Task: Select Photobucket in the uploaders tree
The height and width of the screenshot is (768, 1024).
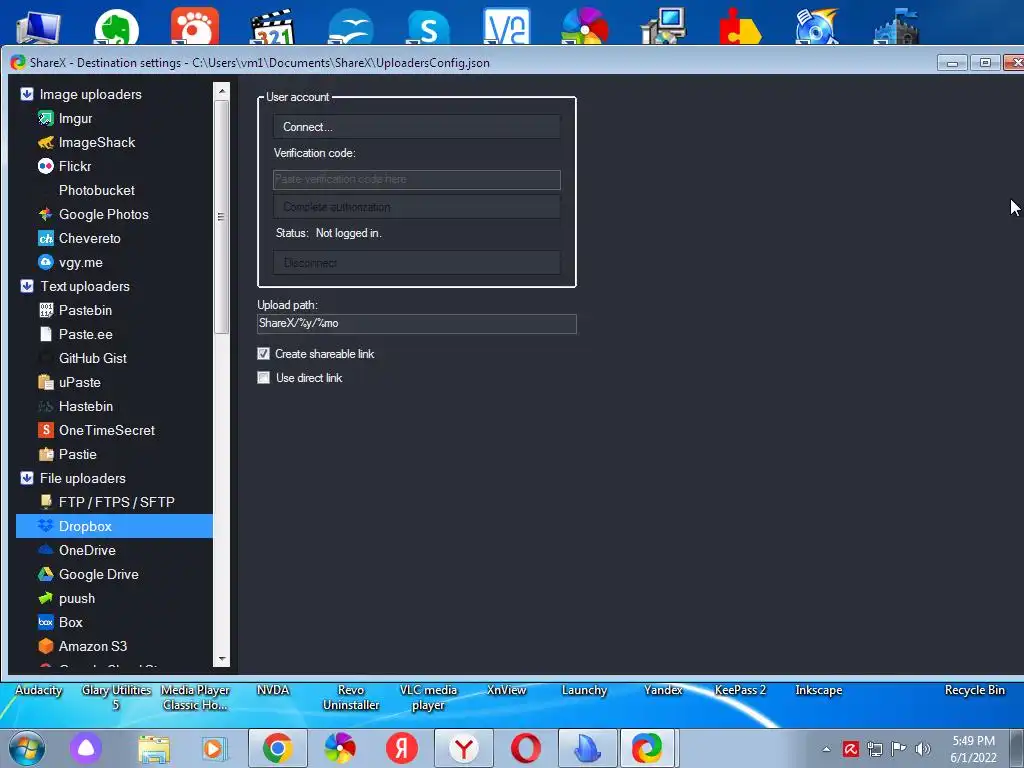Action: (97, 190)
